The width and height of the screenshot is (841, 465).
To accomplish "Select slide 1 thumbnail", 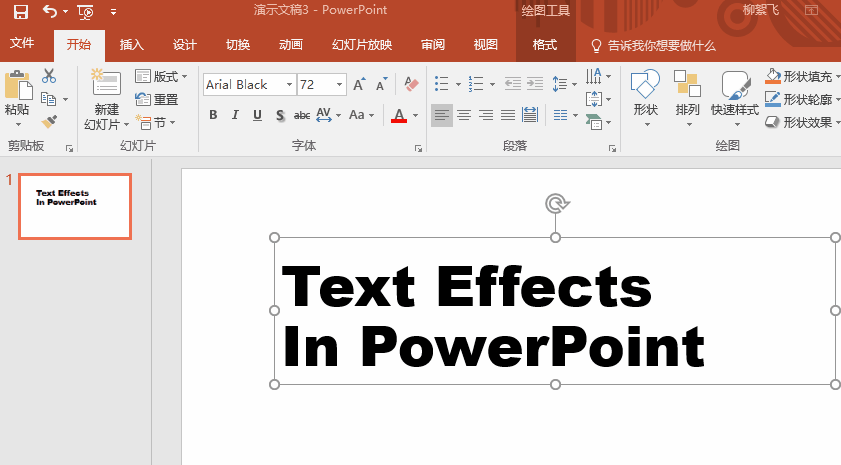I will [x=75, y=206].
